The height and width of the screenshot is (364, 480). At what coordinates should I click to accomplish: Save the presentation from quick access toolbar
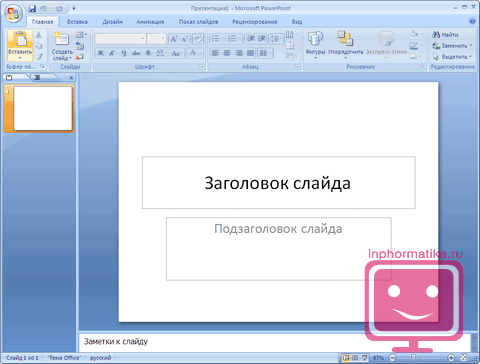click(x=32, y=8)
